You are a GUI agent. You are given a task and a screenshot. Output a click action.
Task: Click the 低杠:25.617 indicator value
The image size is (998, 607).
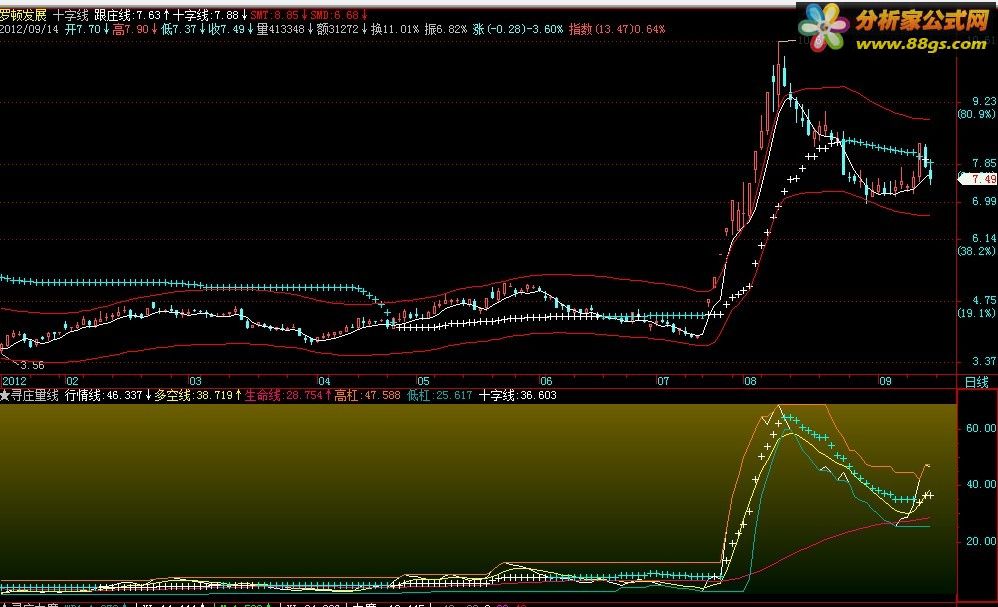coord(440,395)
